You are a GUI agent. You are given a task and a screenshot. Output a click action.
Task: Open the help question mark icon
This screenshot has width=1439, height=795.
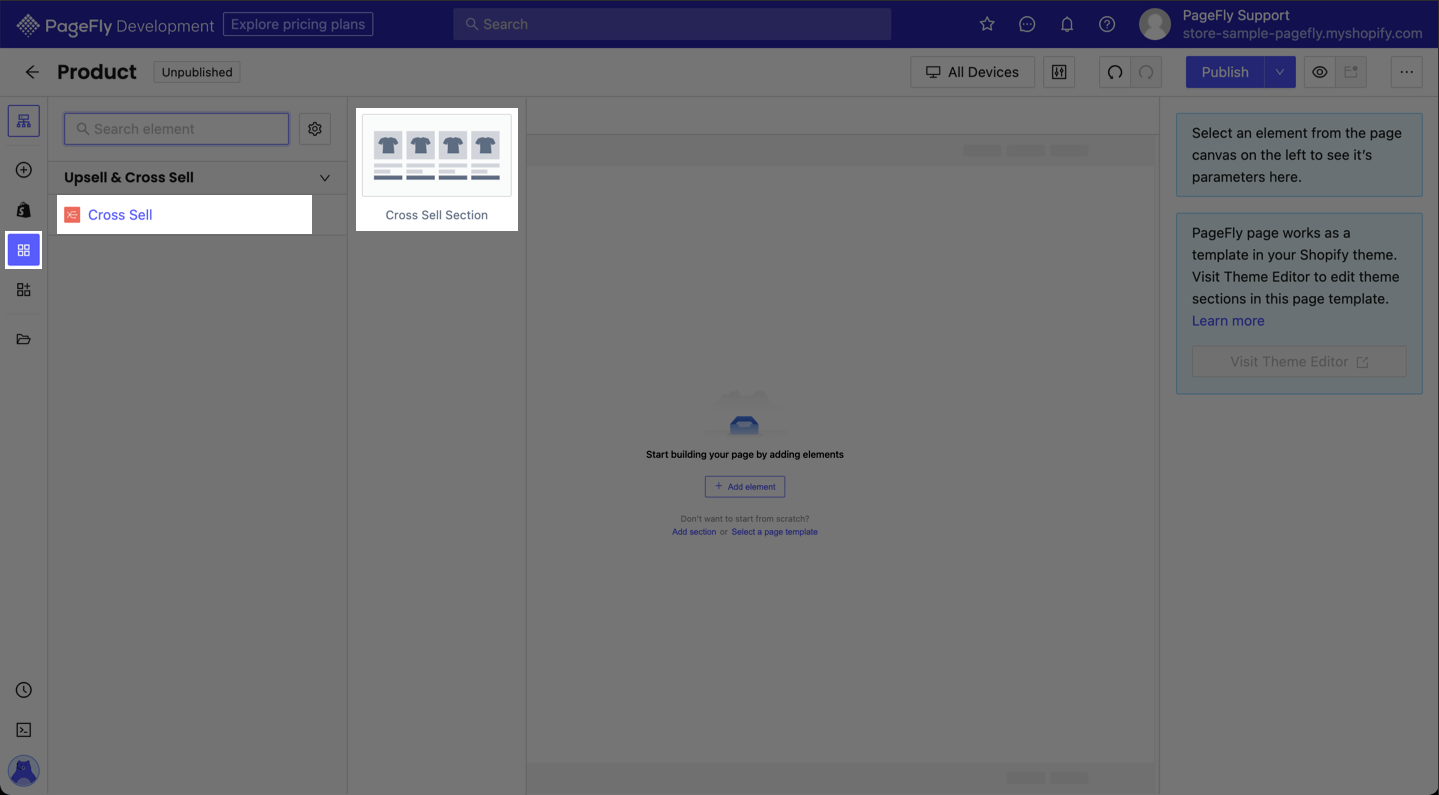coord(1107,24)
